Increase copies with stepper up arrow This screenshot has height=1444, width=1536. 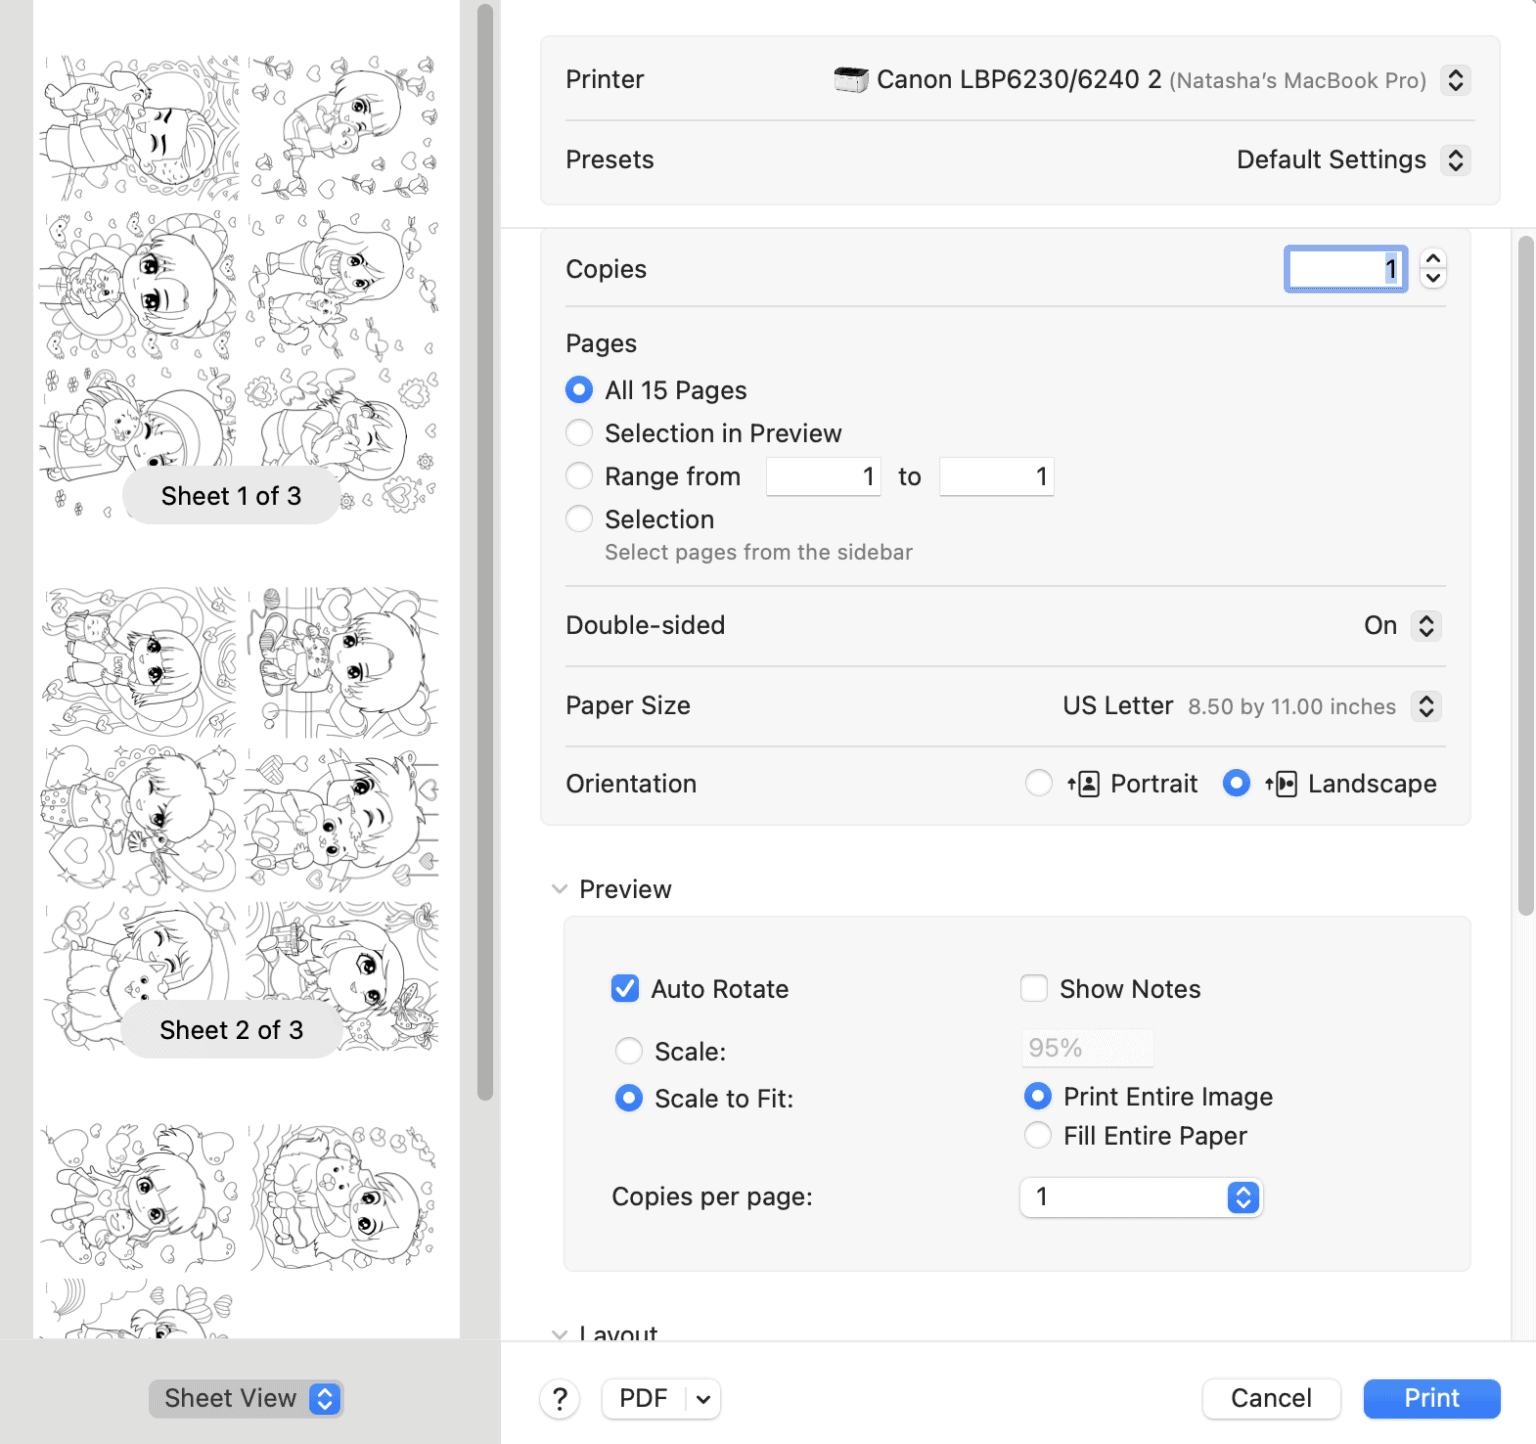pyautogui.click(x=1433, y=258)
